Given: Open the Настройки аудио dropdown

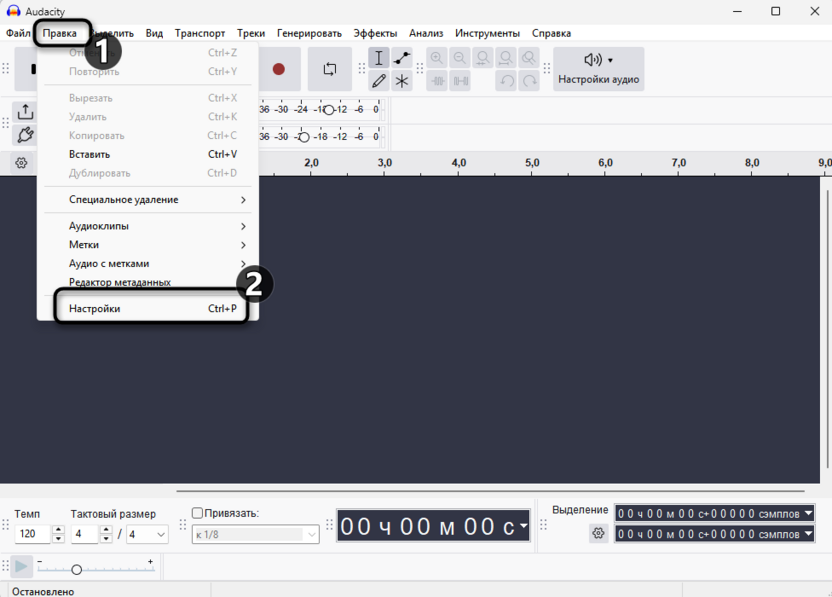Looking at the screenshot, I should pos(599,69).
